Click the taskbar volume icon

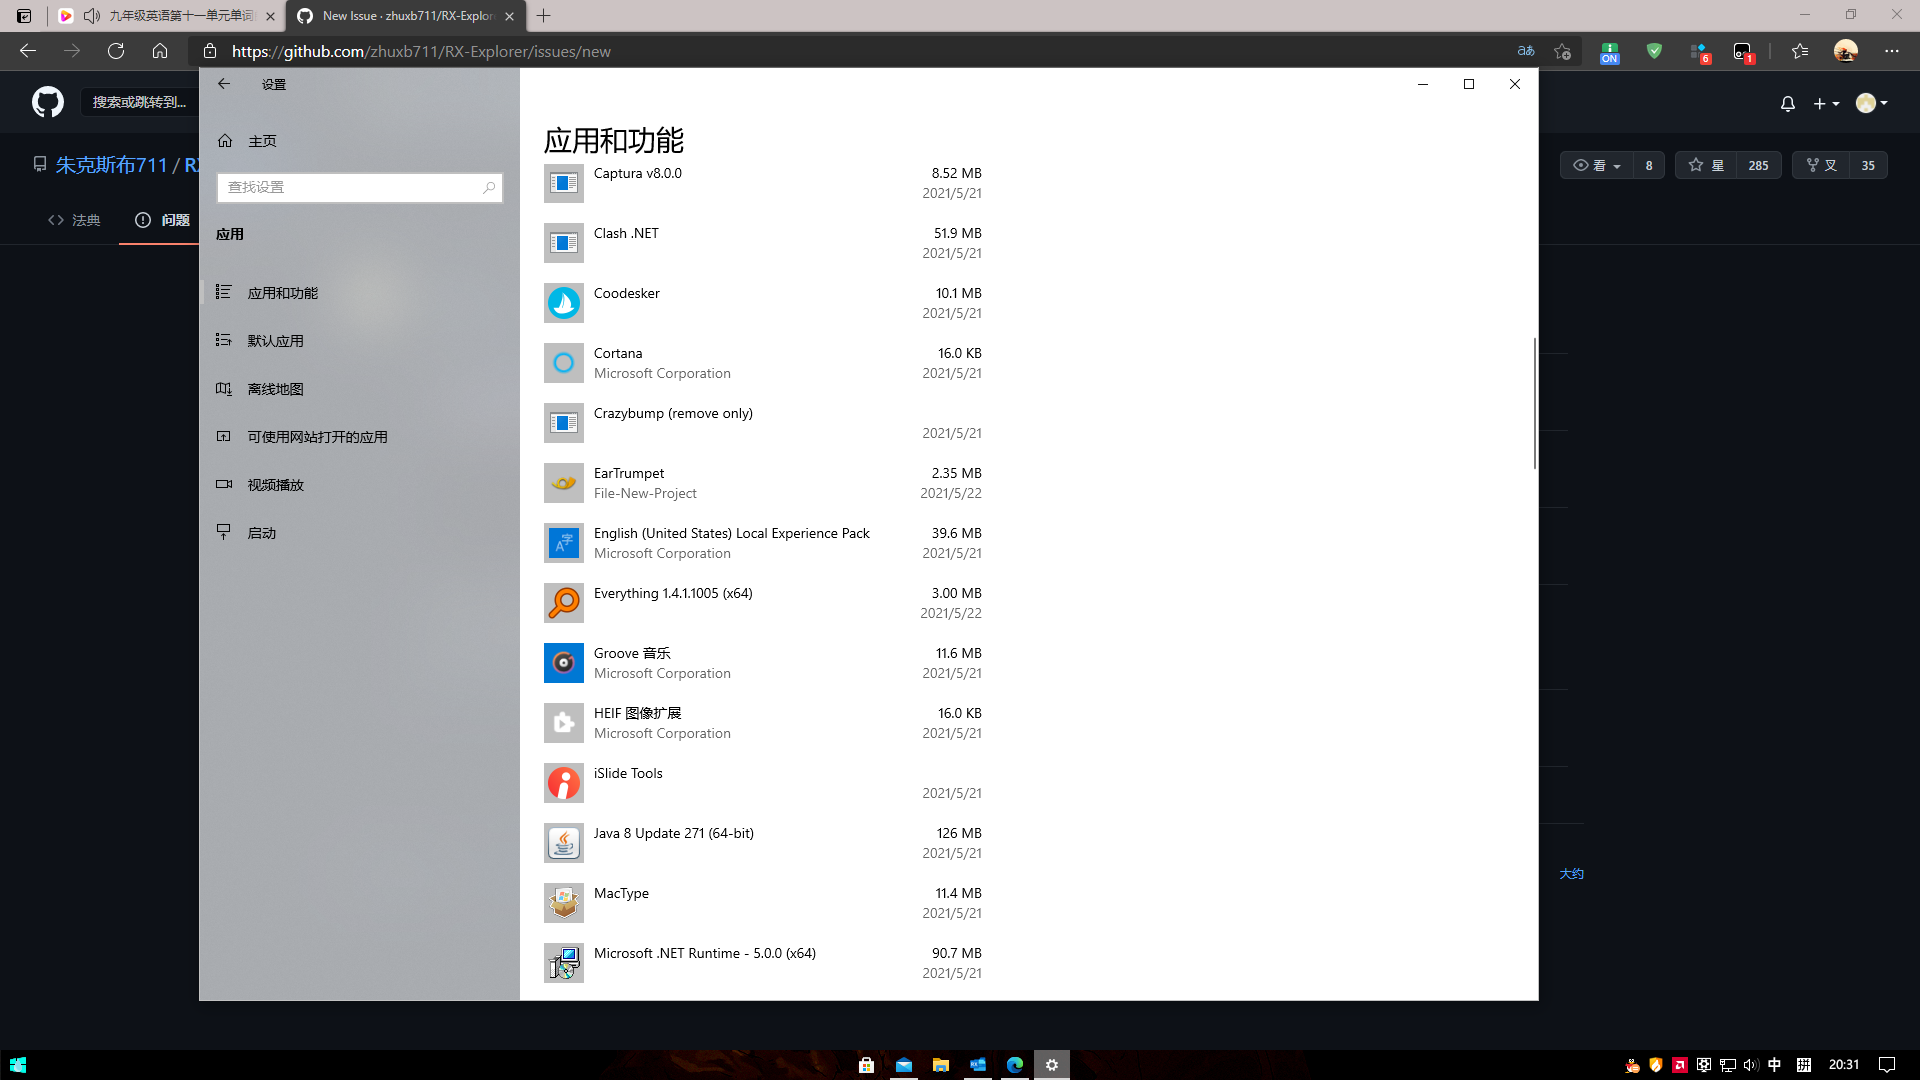[x=1751, y=1065]
